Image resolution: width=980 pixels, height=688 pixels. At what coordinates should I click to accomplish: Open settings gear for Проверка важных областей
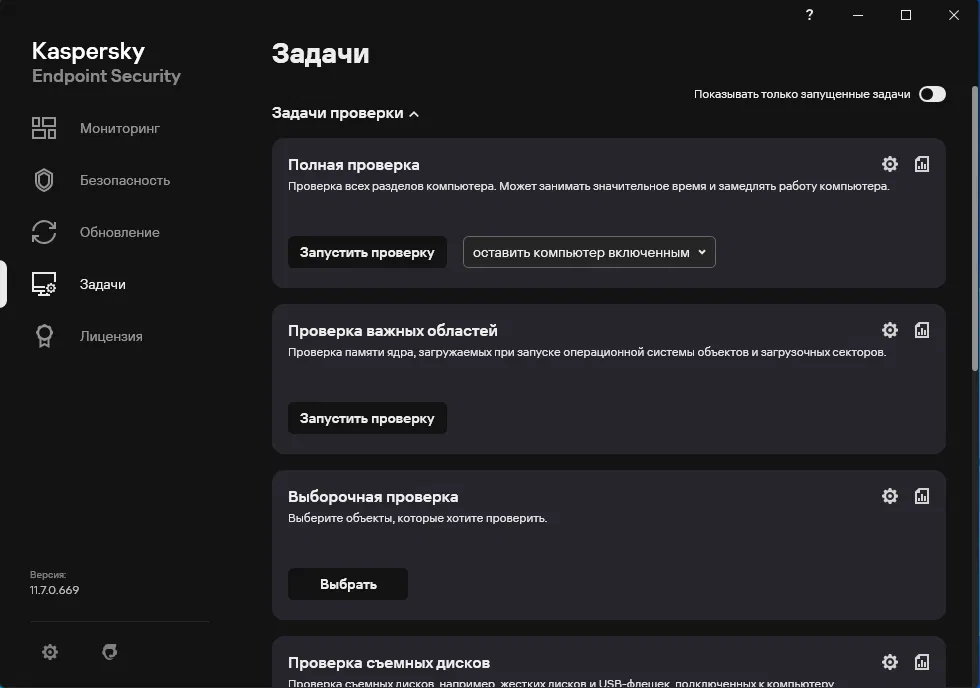[x=890, y=330]
